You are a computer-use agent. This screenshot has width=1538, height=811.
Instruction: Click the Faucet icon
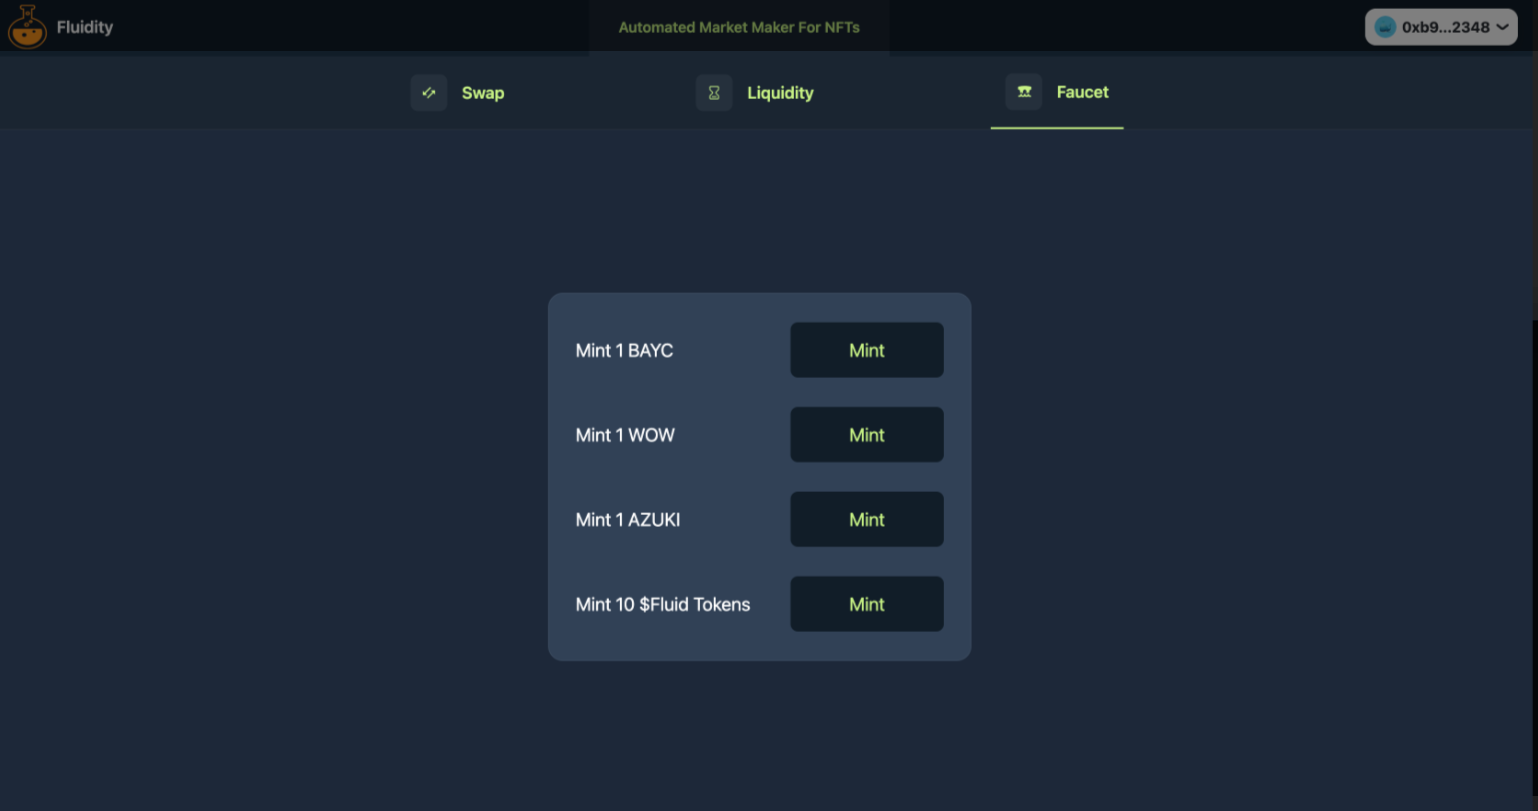(x=1024, y=92)
